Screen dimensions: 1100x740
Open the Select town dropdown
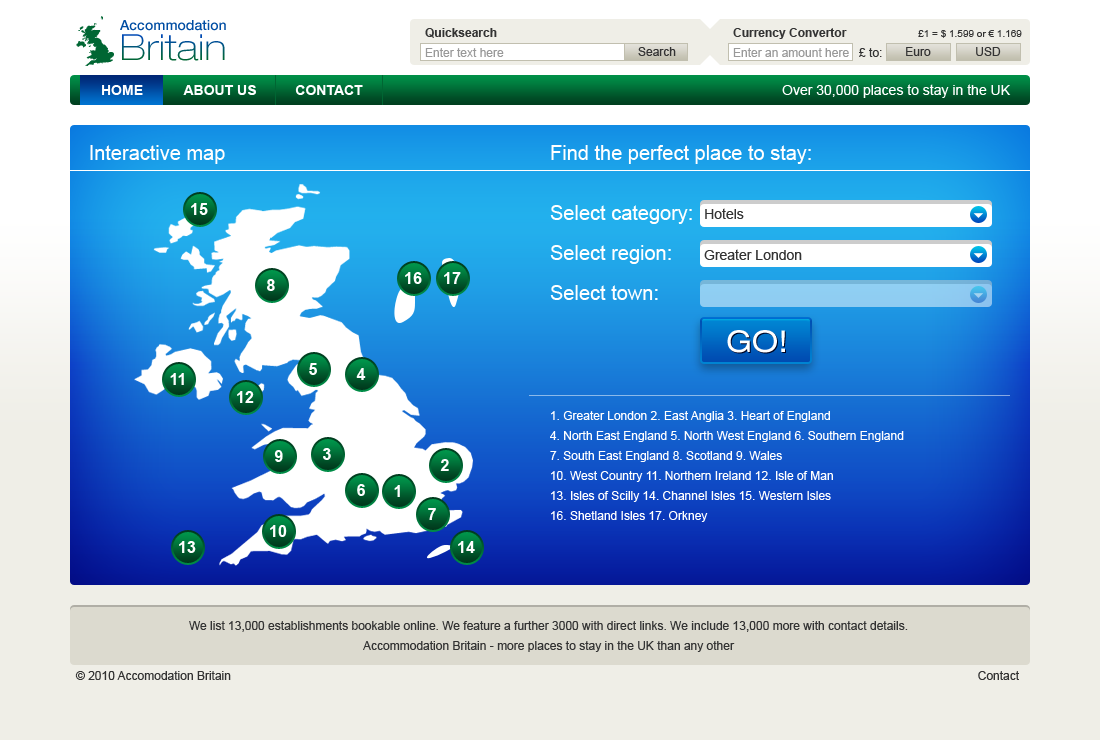[845, 294]
